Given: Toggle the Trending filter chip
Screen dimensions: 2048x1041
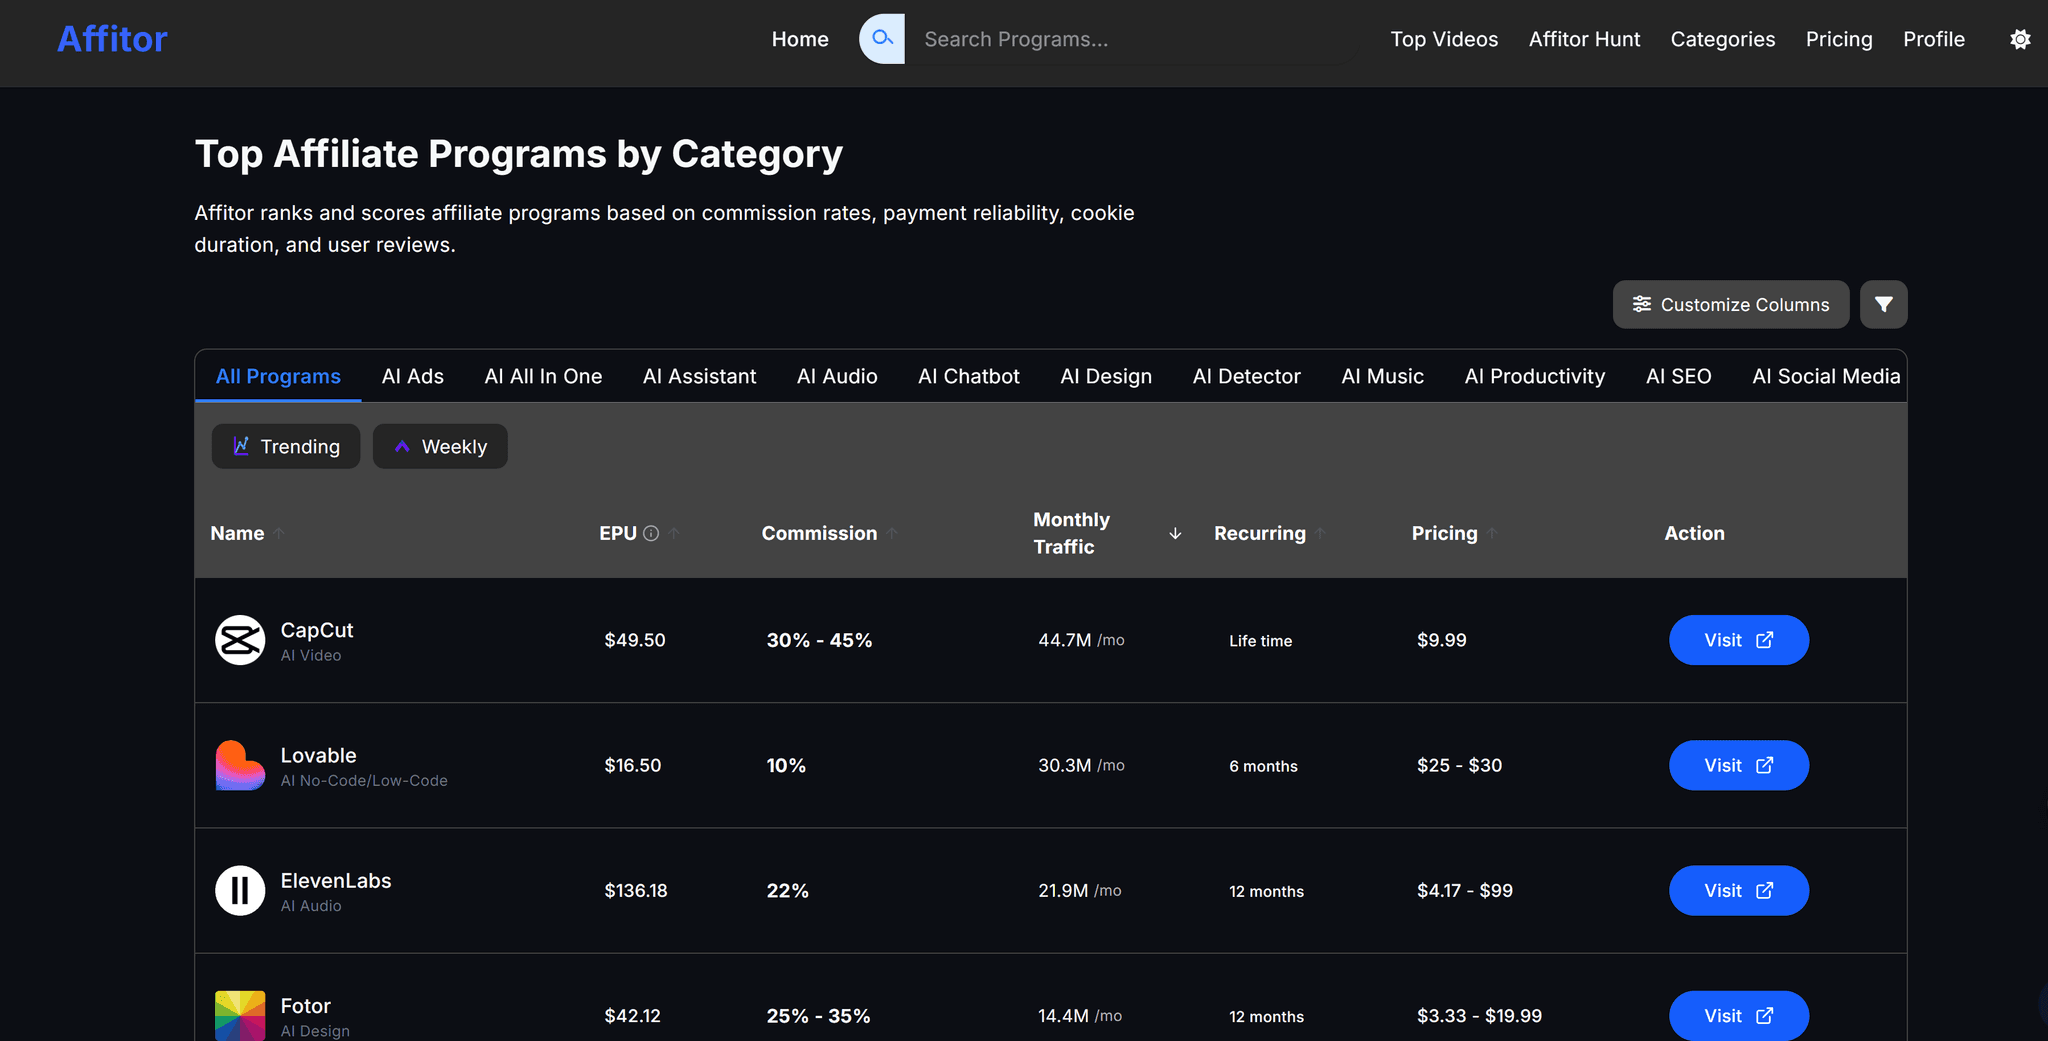Looking at the screenshot, I should pyautogui.click(x=286, y=446).
